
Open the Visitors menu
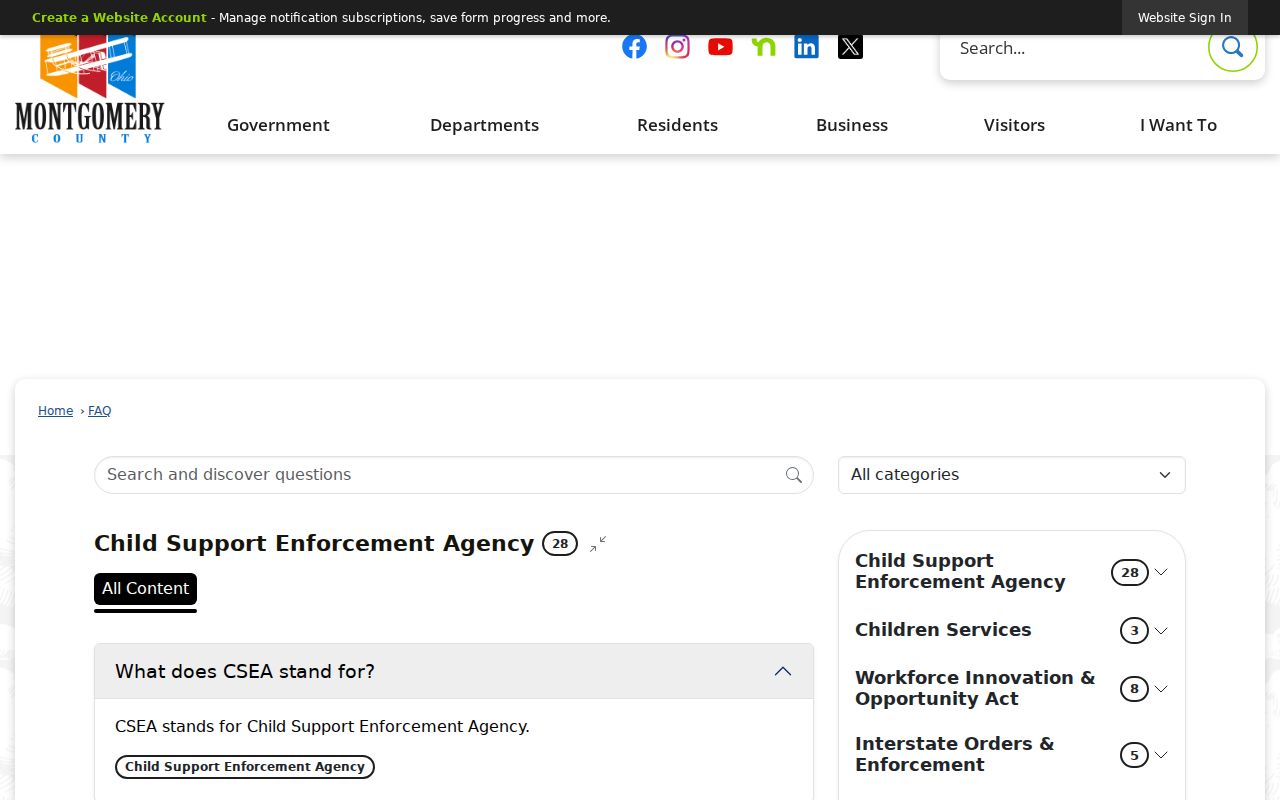(x=1014, y=125)
